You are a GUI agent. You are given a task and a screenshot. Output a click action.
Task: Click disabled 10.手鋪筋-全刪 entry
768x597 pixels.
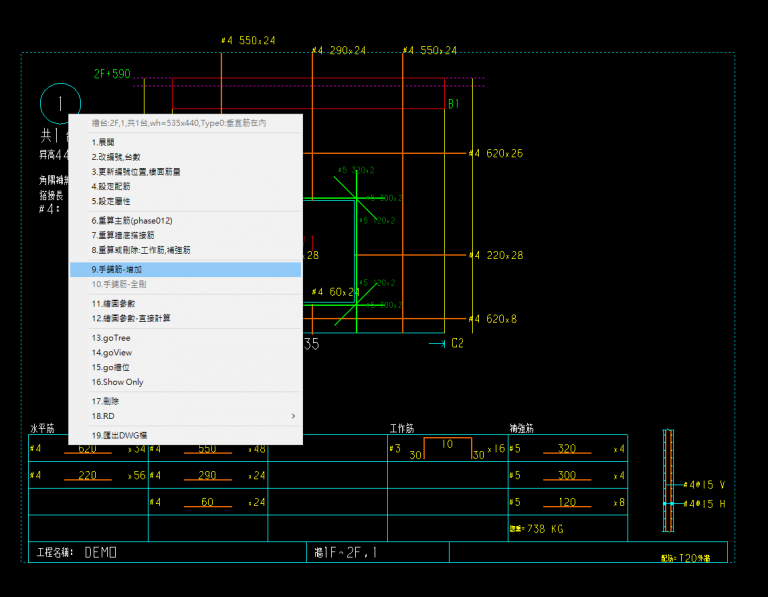(x=186, y=284)
